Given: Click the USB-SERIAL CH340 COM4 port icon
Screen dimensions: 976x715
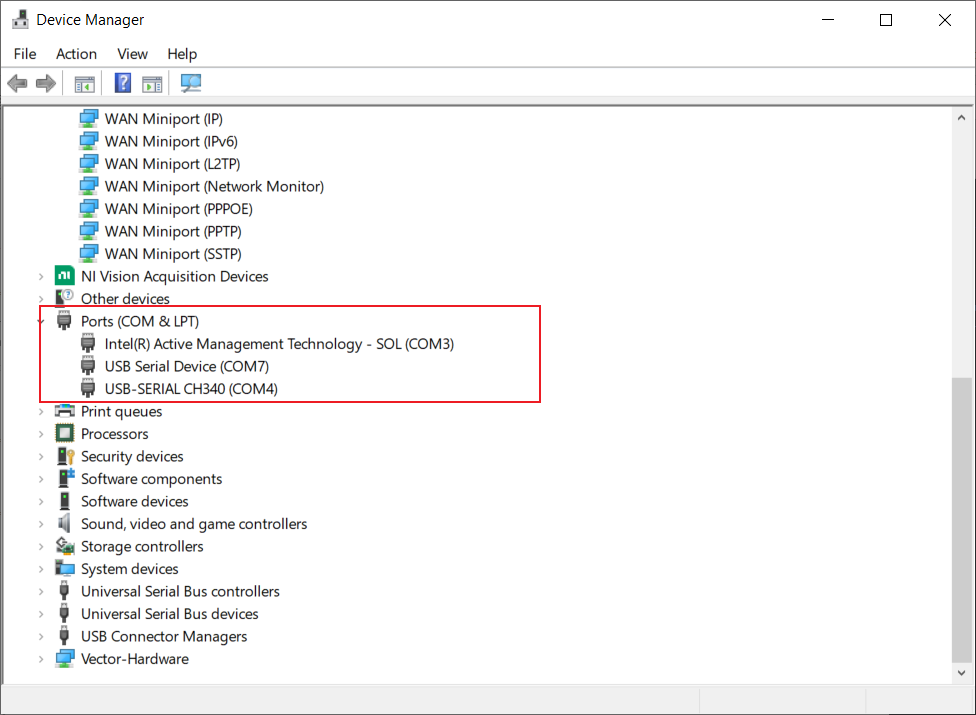Looking at the screenshot, I should [88, 388].
